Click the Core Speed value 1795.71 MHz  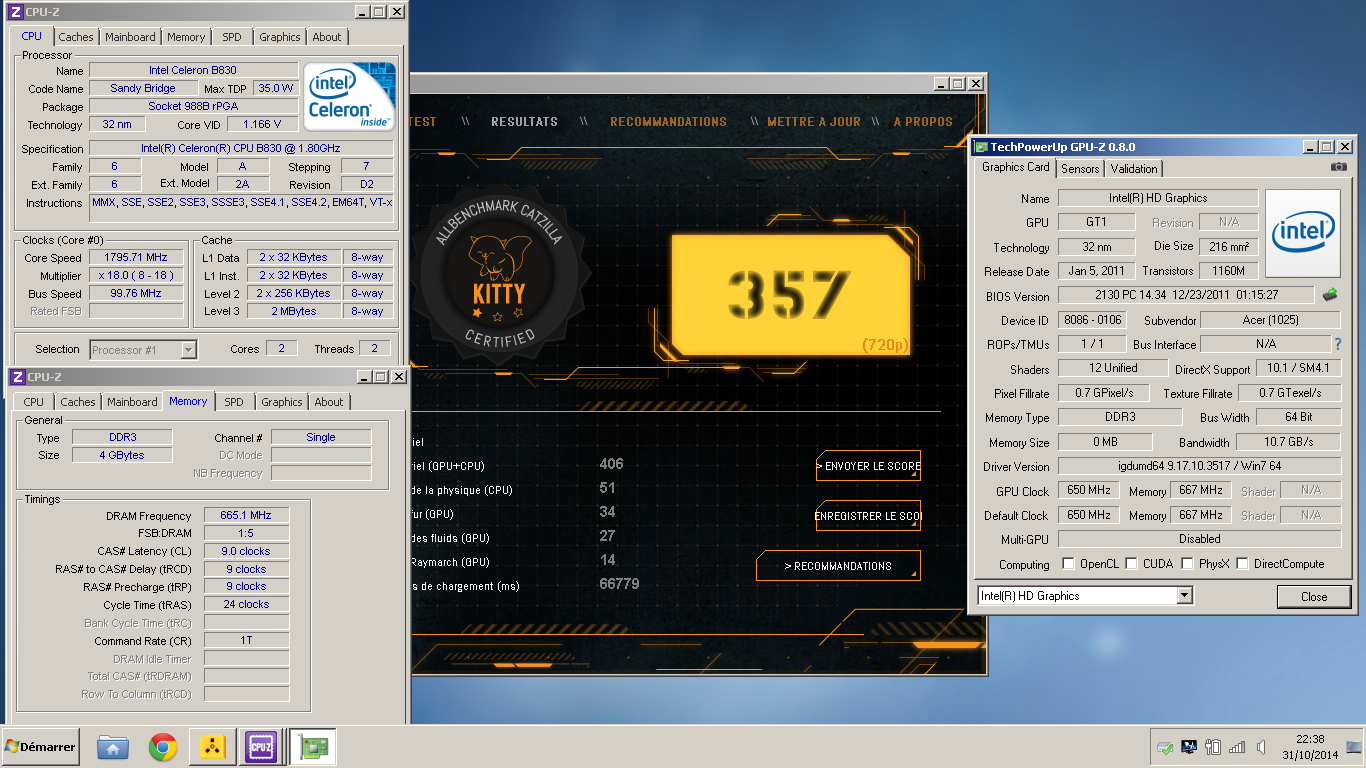(137, 257)
